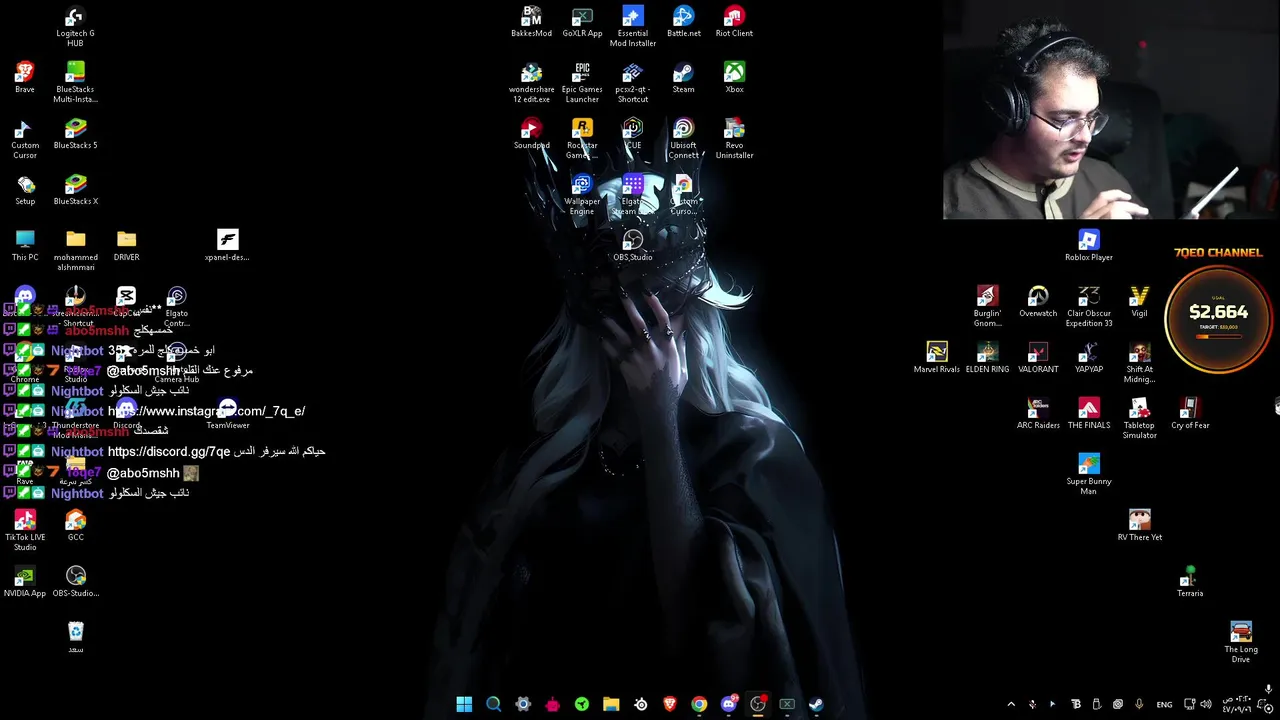Open the Xbox desktop shortcut
1280x720 pixels.
[x=734, y=78]
